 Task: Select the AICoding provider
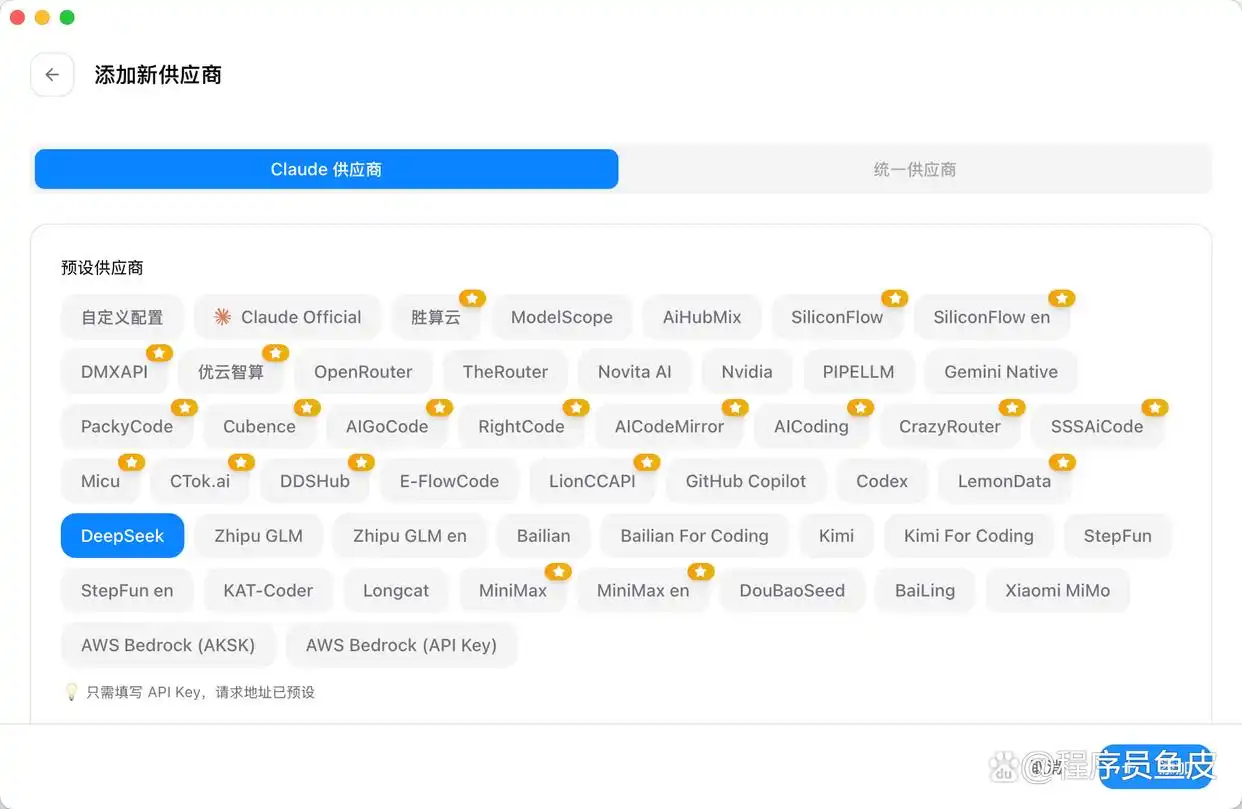pyautogui.click(x=811, y=426)
